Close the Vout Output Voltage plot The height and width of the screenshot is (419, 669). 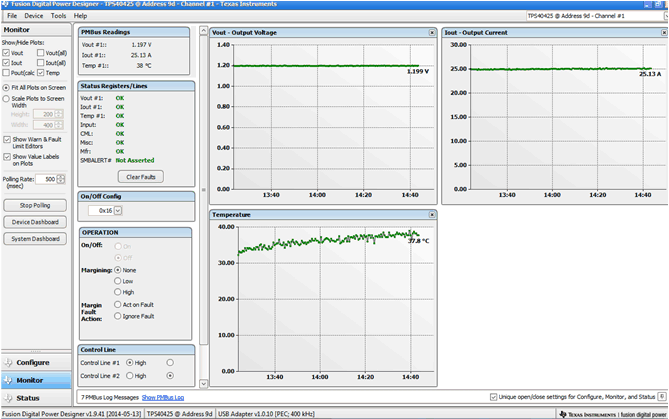click(x=432, y=32)
